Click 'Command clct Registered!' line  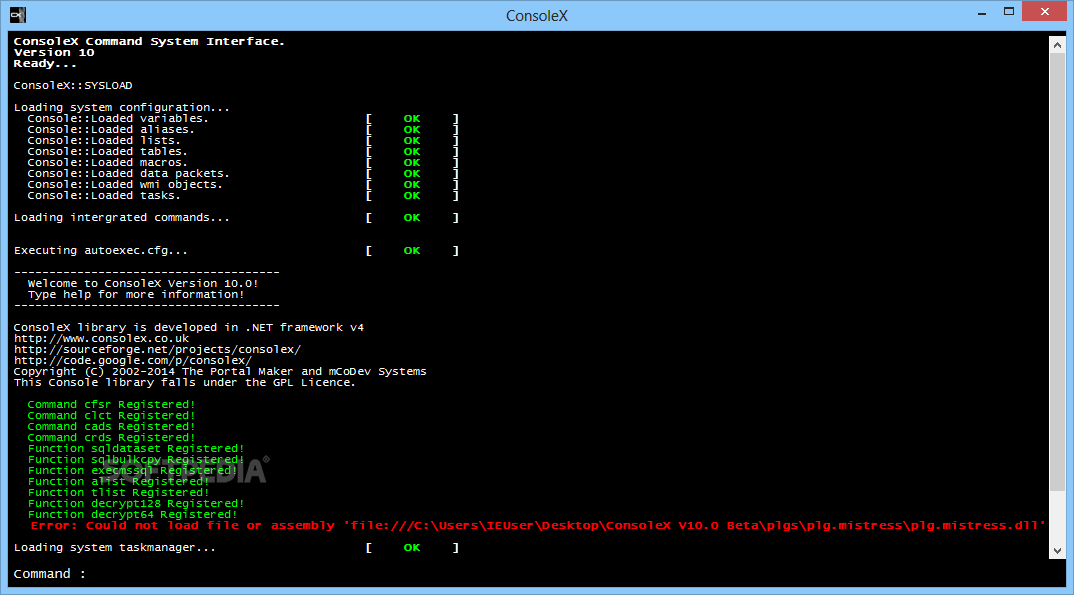click(x=112, y=416)
